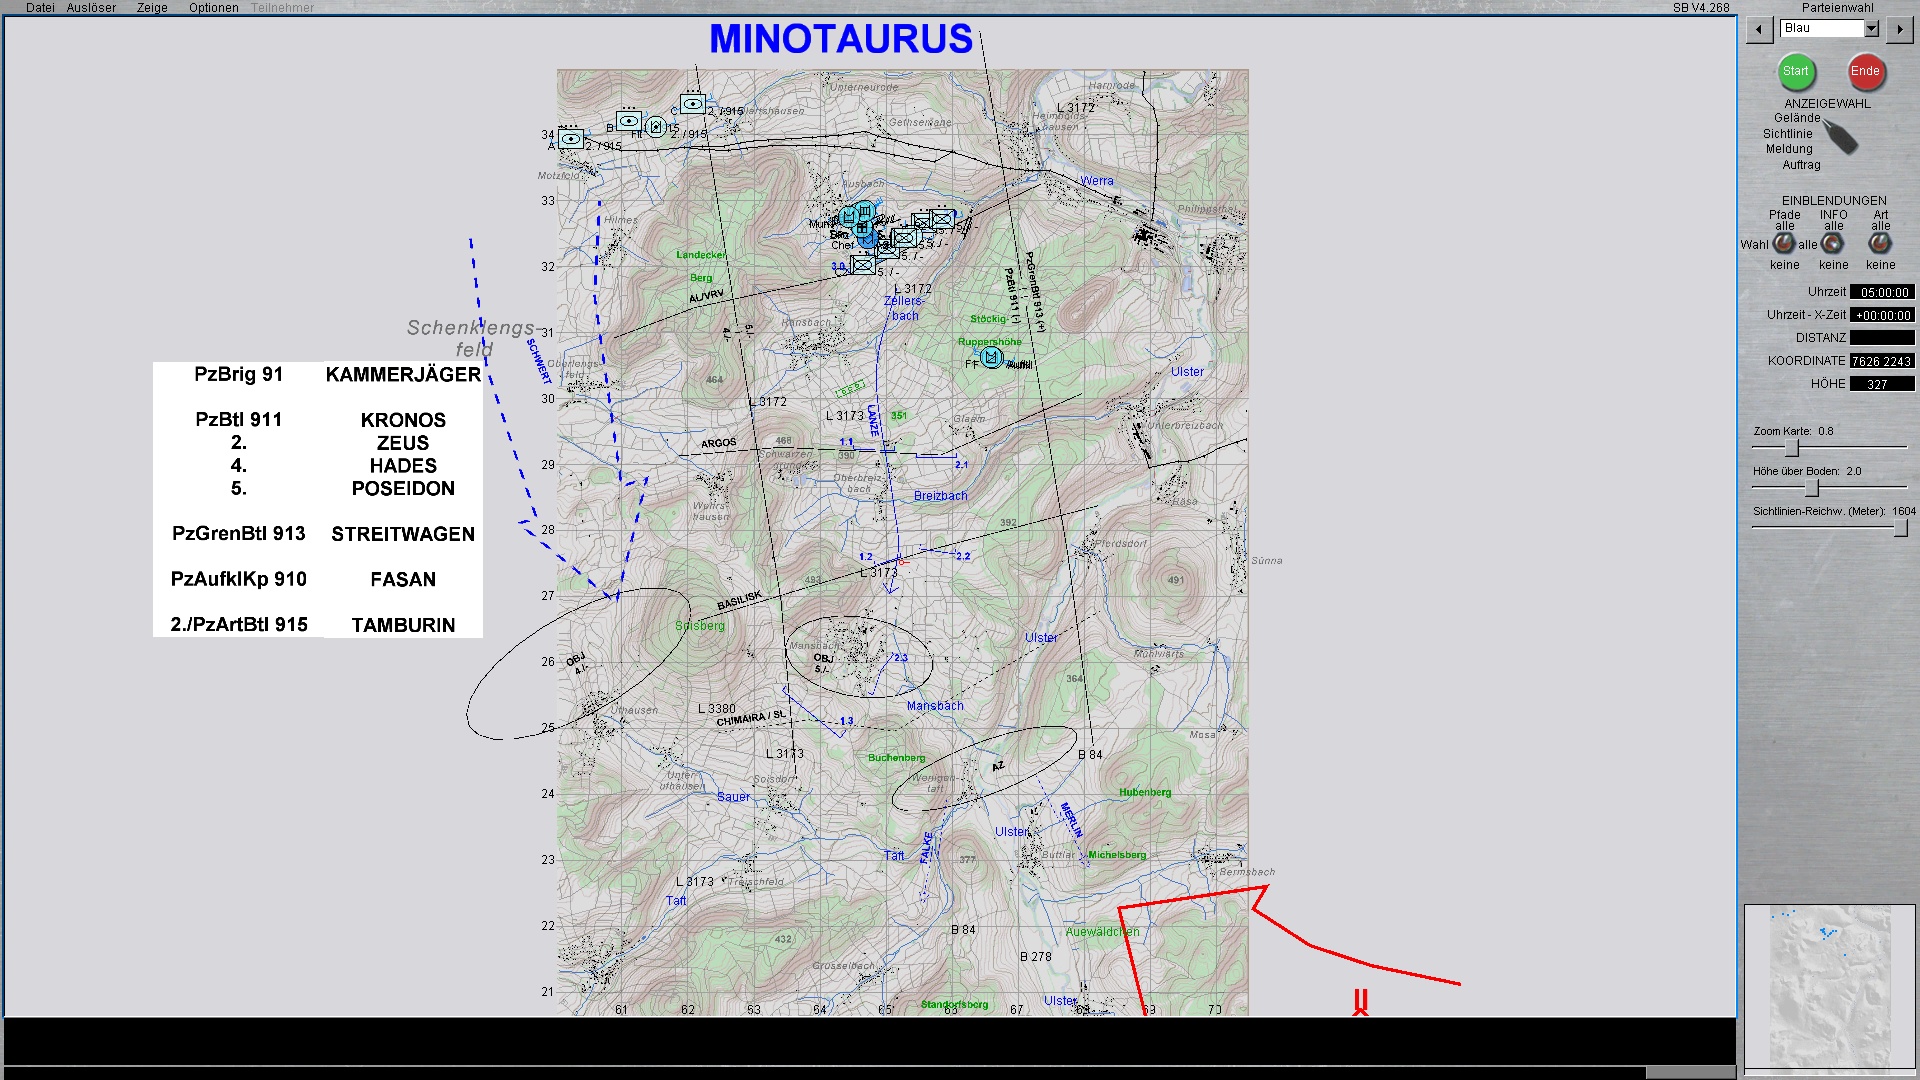Select artillery unit A 2./915 symbol
Screen dimensions: 1920x1080
pos(571,138)
